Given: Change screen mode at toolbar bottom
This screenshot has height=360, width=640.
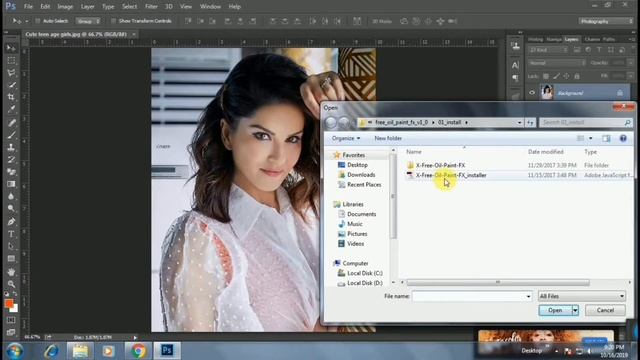Looking at the screenshot, I should point(11,332).
